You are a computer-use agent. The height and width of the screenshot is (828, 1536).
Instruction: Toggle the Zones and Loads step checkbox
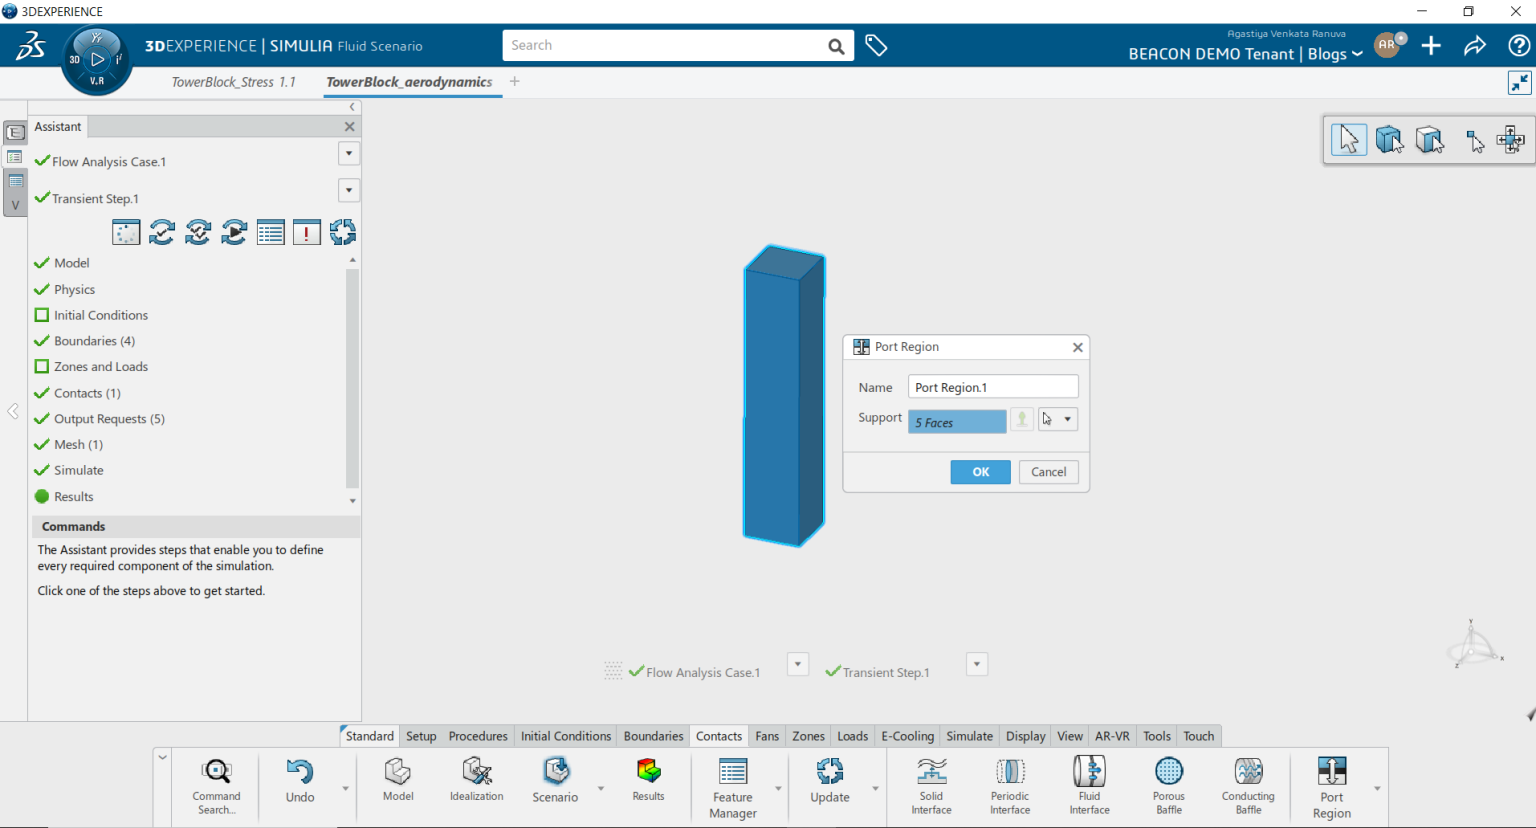(x=42, y=366)
